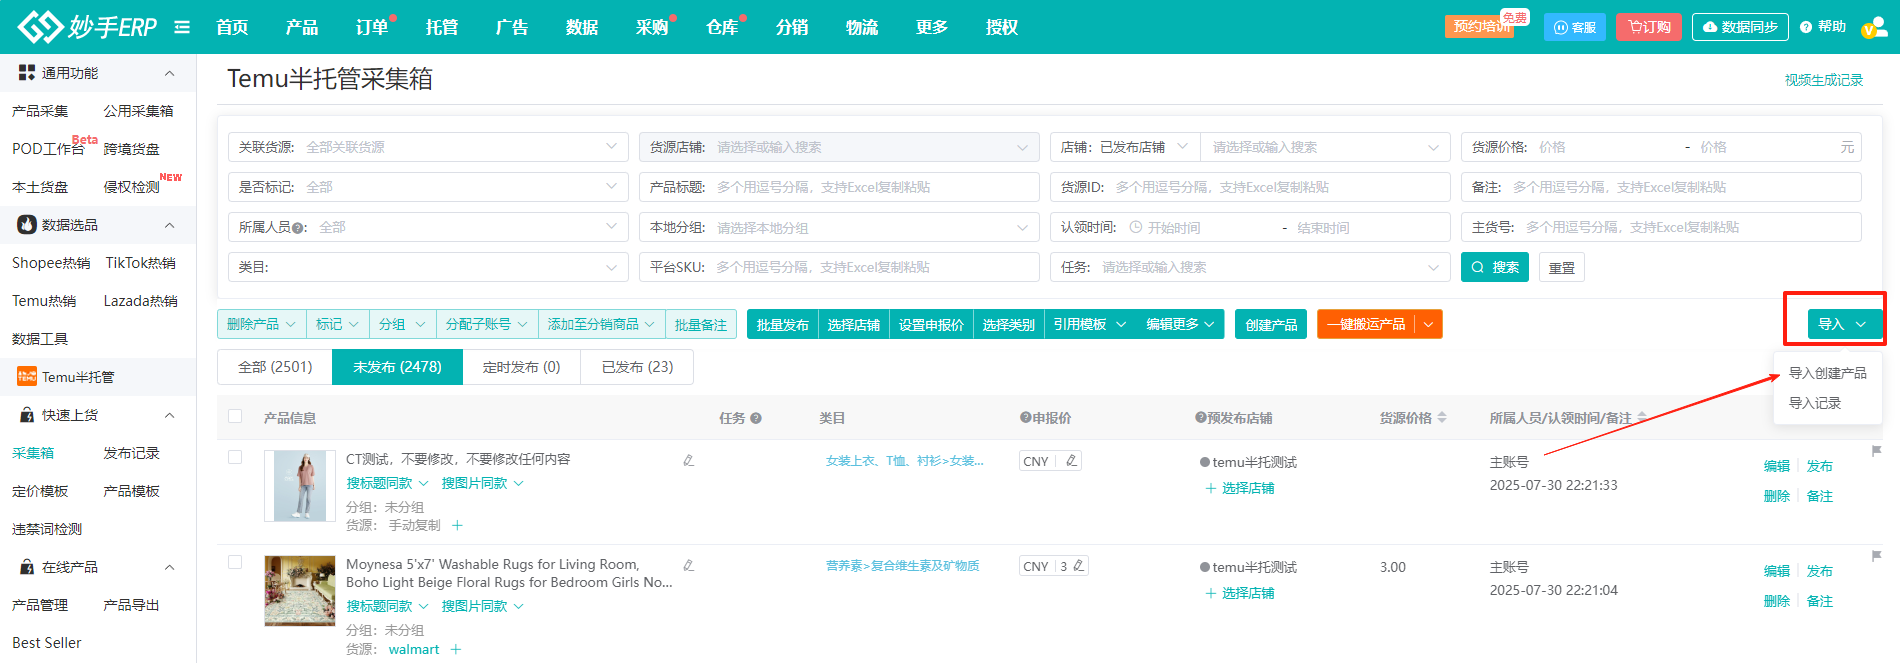Screen dimensions: 1900x663
Task: Click the question icon before the 预发布店铺 header
Action: pyautogui.click(x=1200, y=418)
